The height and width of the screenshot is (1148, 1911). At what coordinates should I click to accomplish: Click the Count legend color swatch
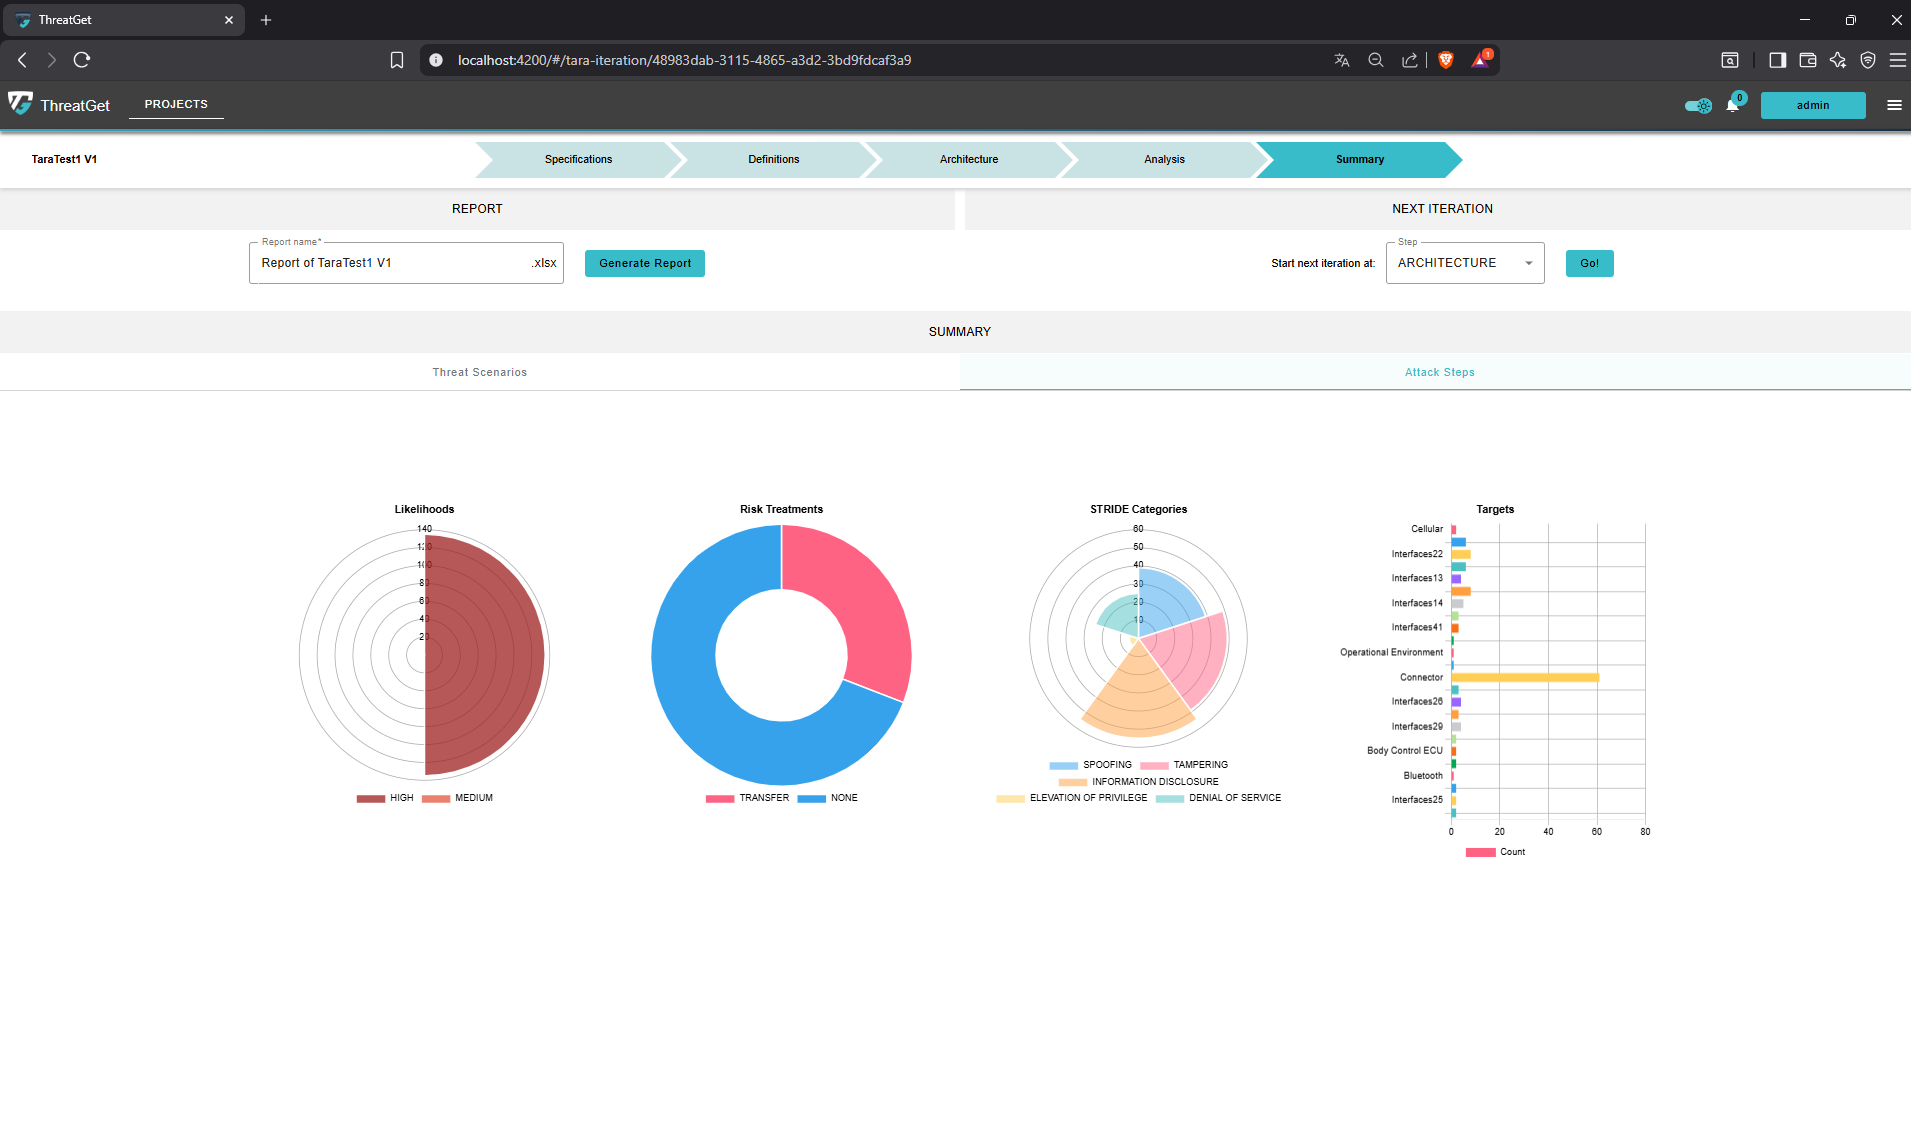tap(1480, 852)
